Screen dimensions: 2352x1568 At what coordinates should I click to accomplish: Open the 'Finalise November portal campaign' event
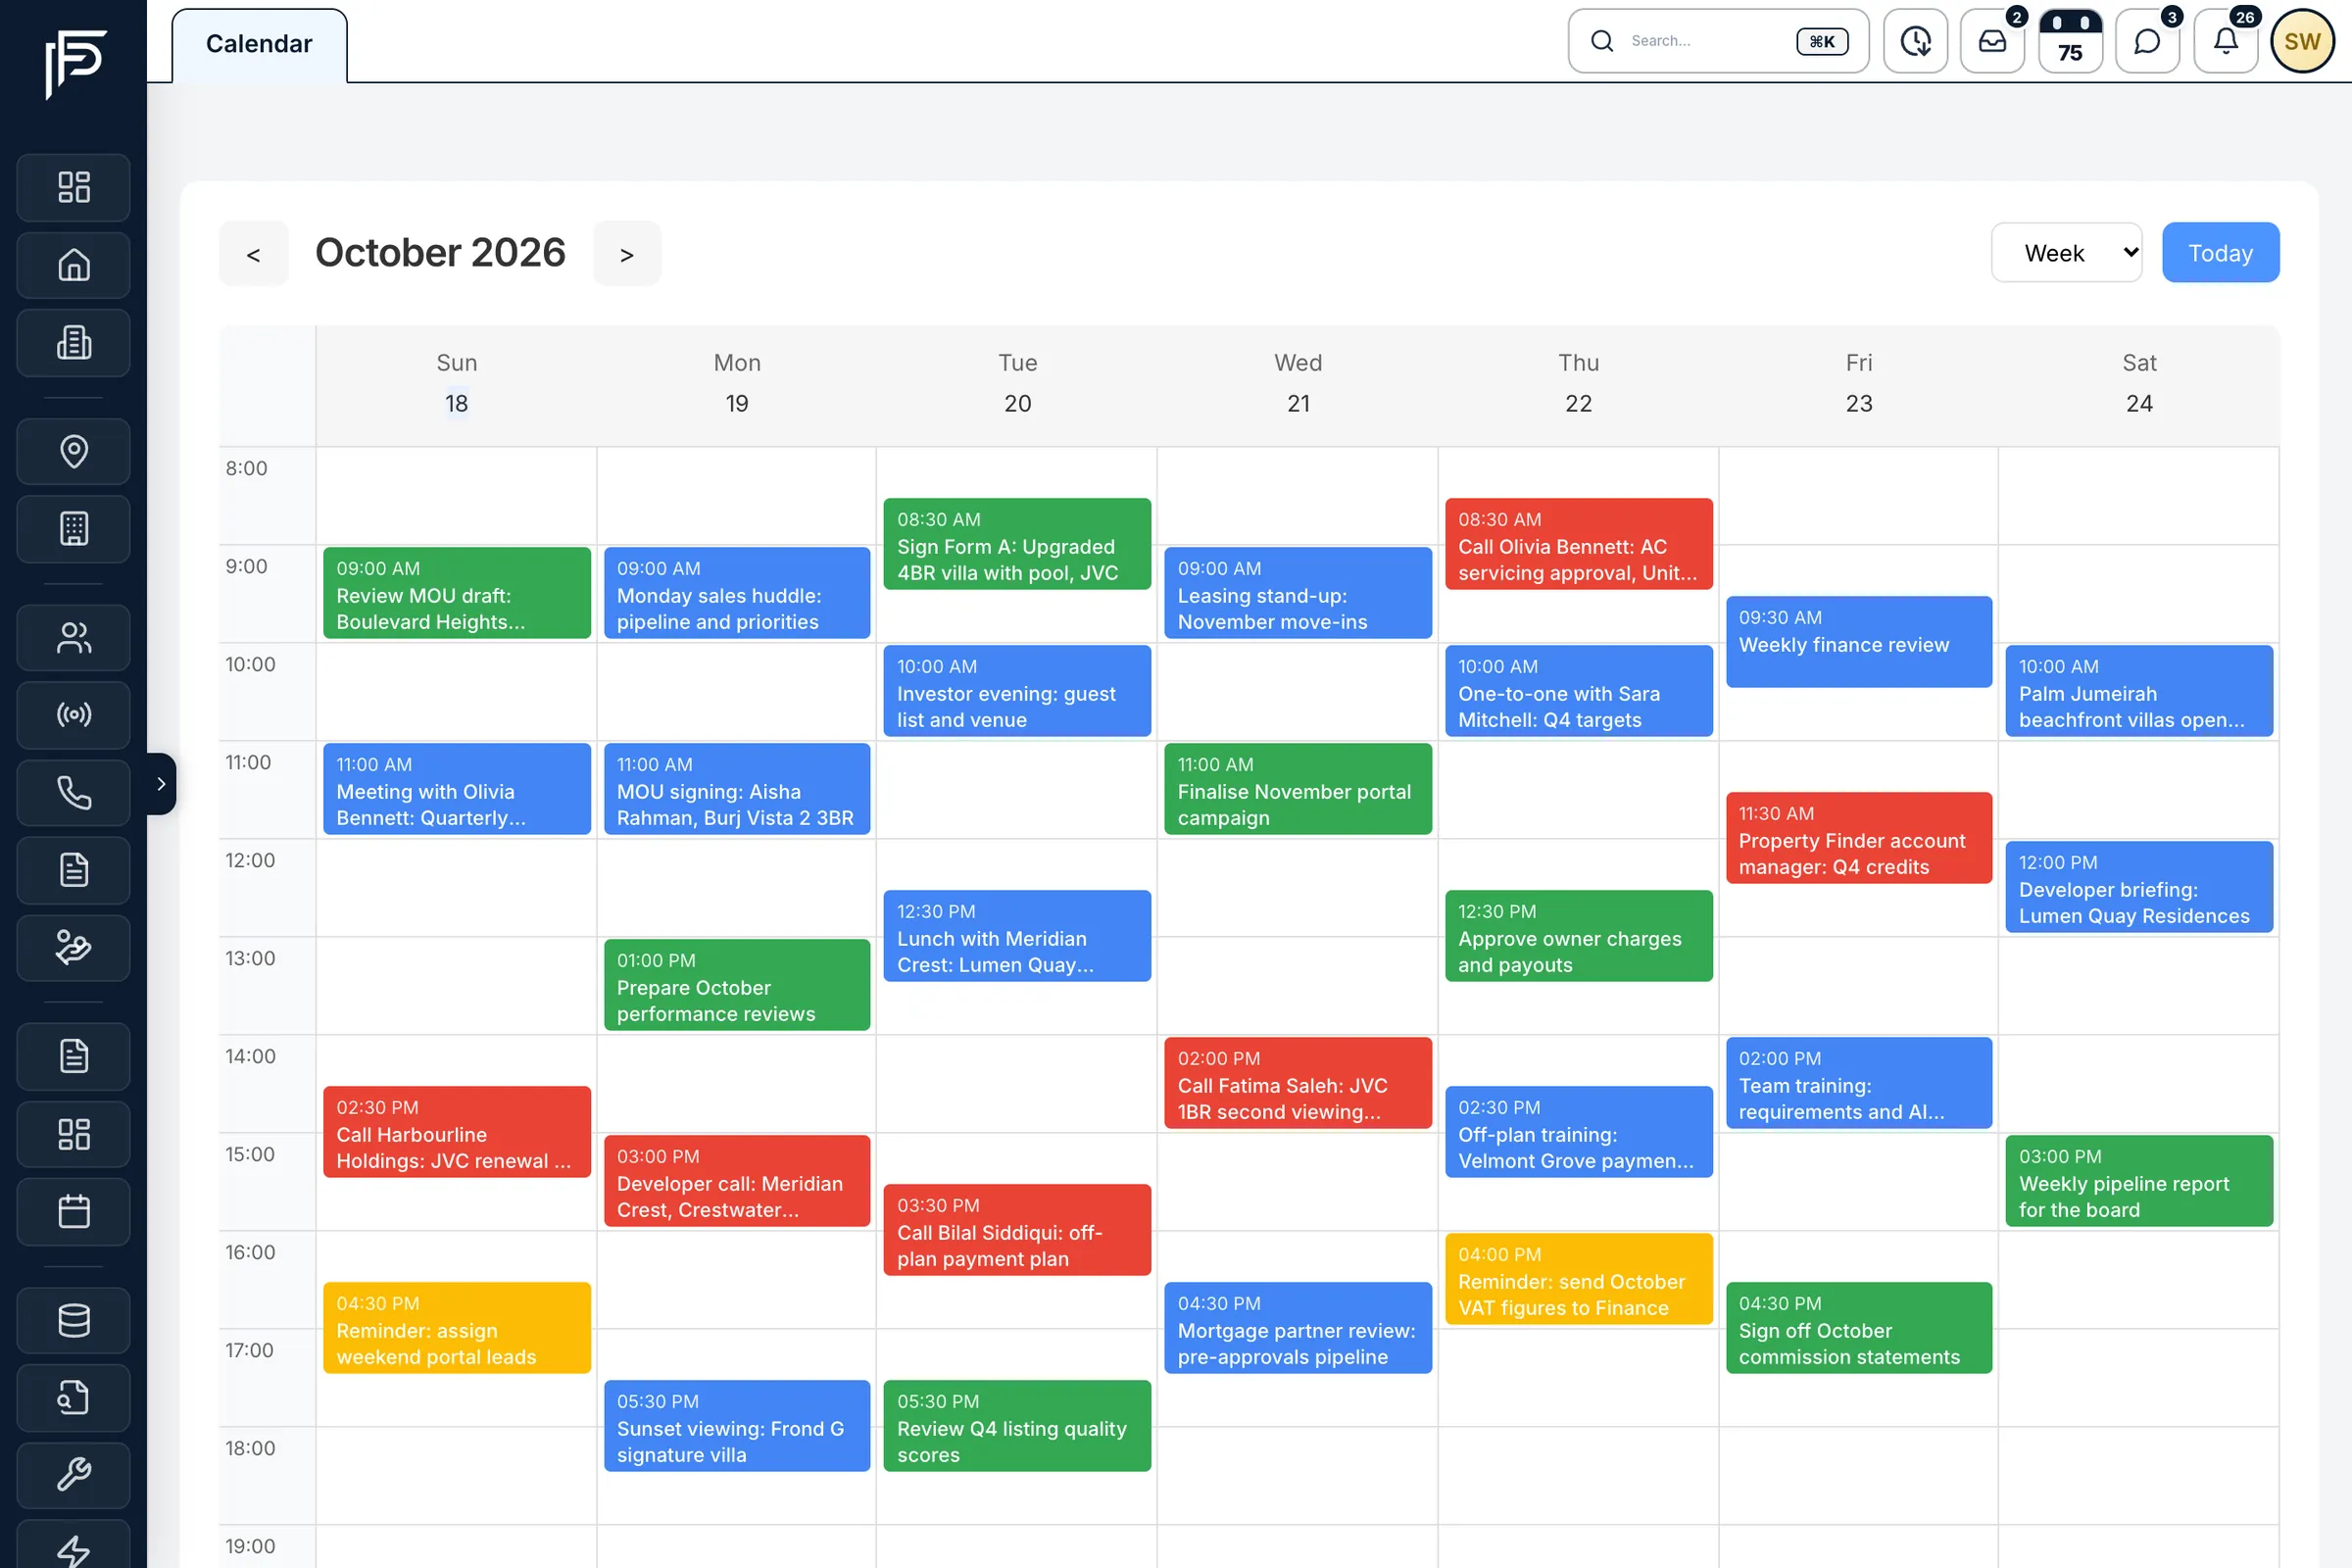tap(1298, 789)
